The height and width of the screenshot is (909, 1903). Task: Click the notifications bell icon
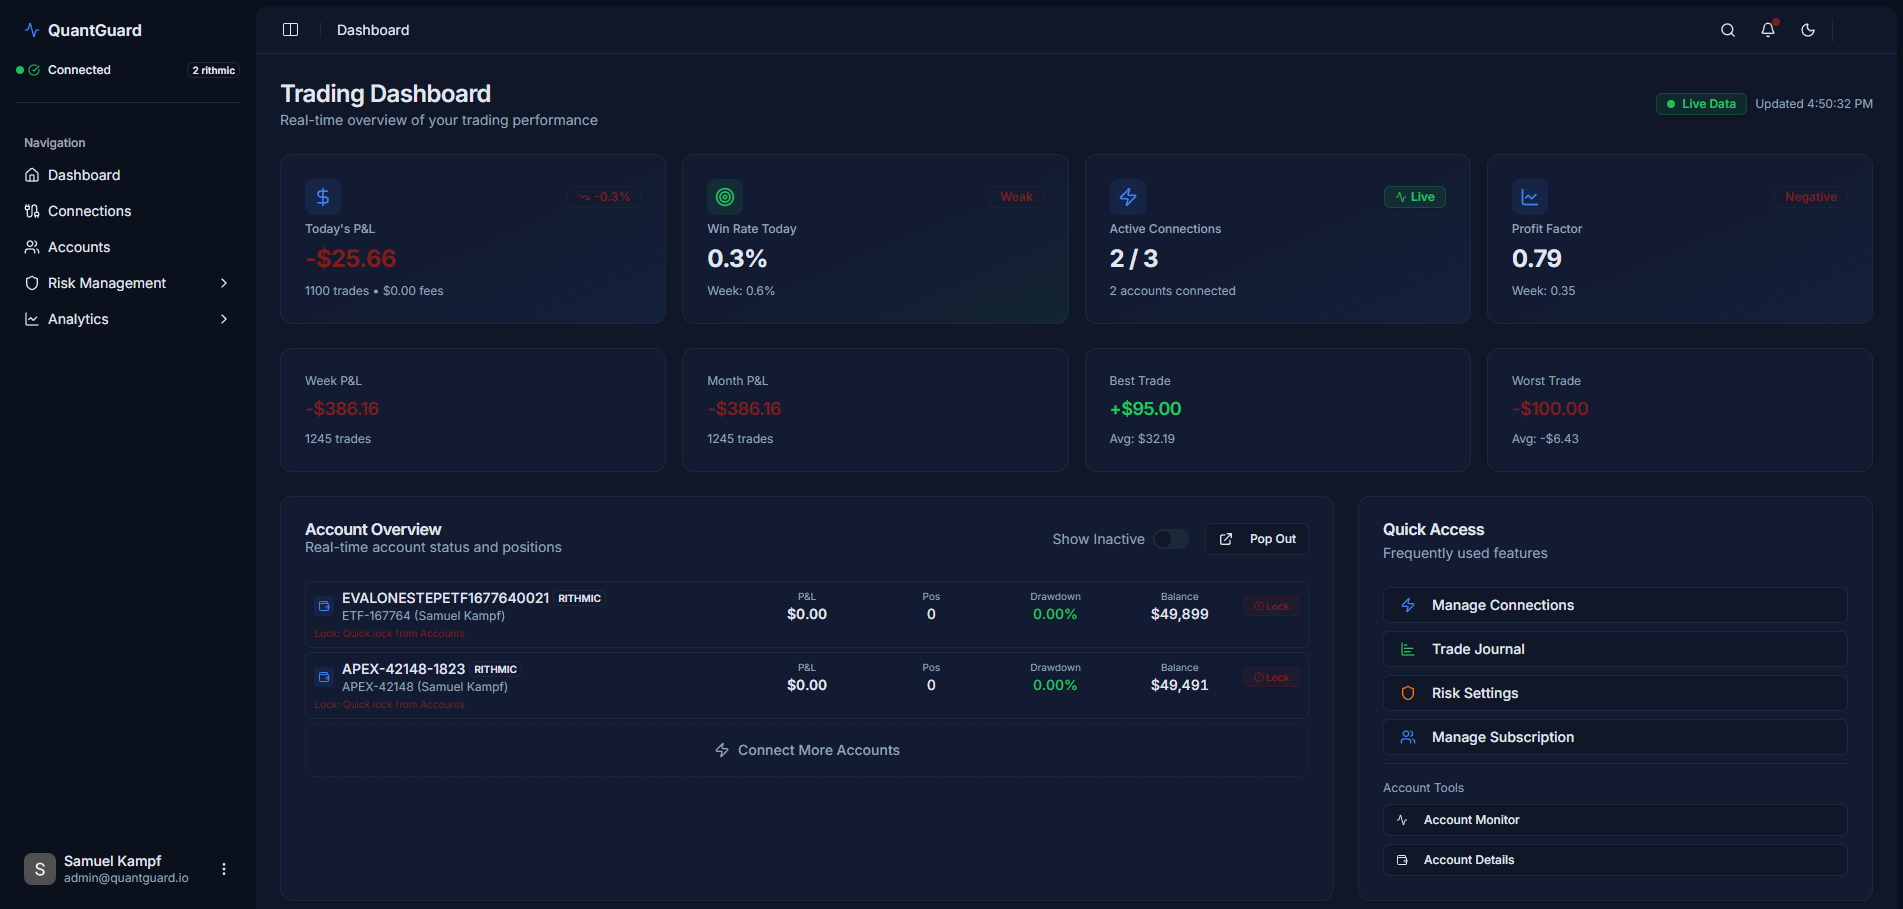[x=1767, y=30]
